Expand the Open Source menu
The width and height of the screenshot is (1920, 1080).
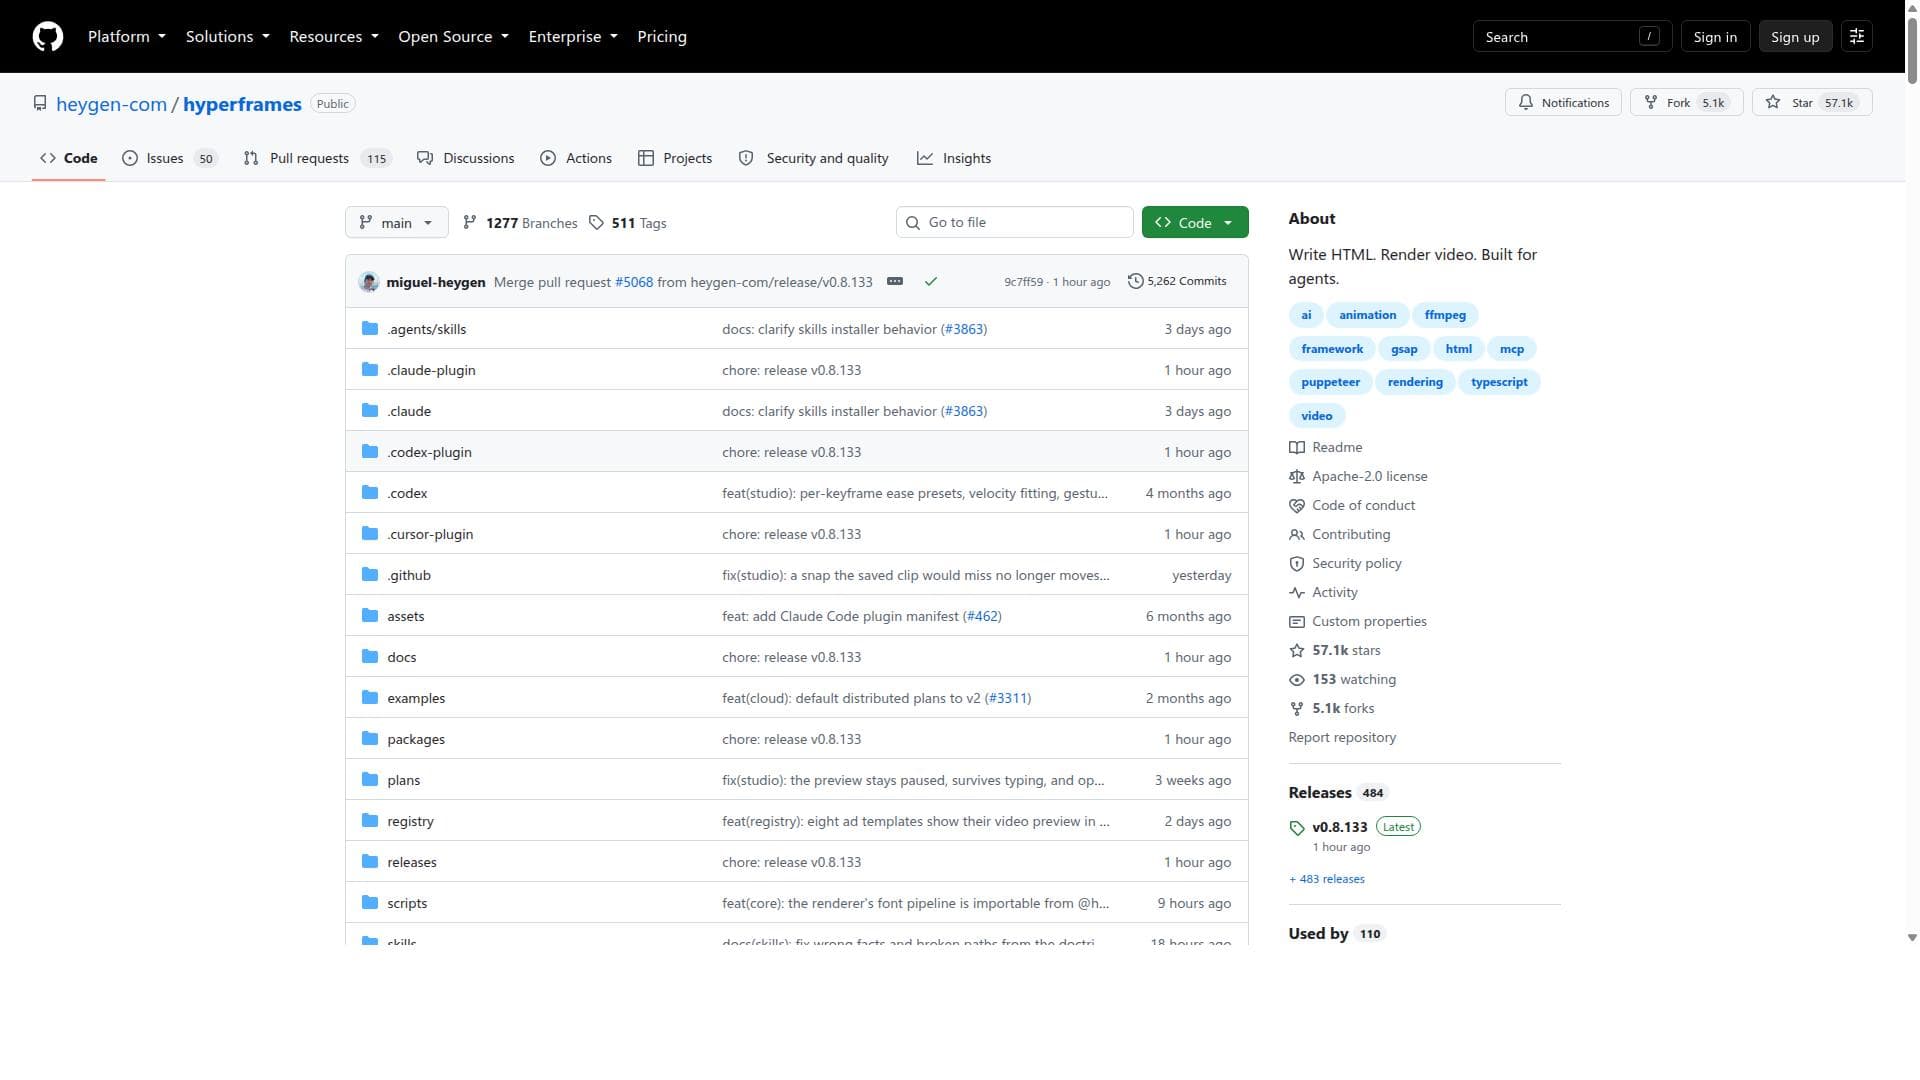coord(454,37)
